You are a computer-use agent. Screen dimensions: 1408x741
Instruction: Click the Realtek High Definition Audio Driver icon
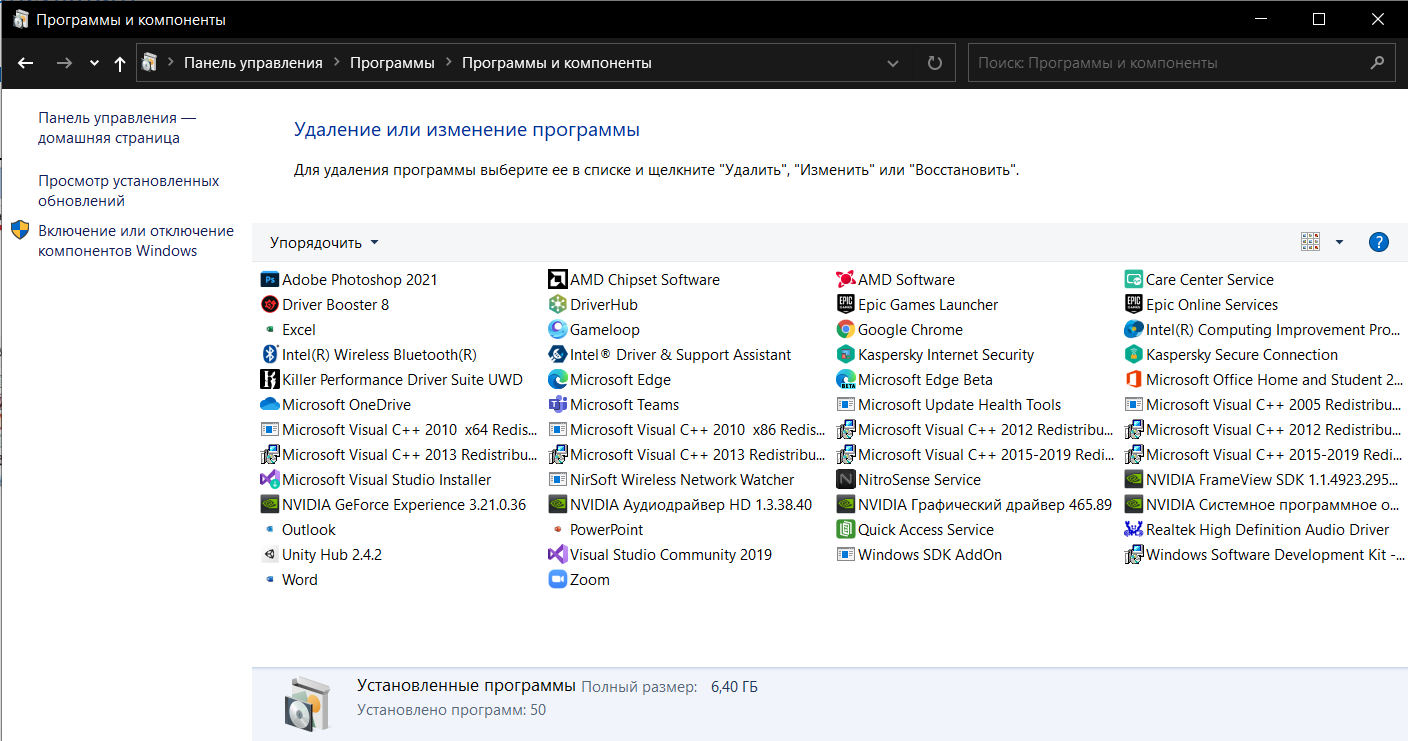point(1133,530)
